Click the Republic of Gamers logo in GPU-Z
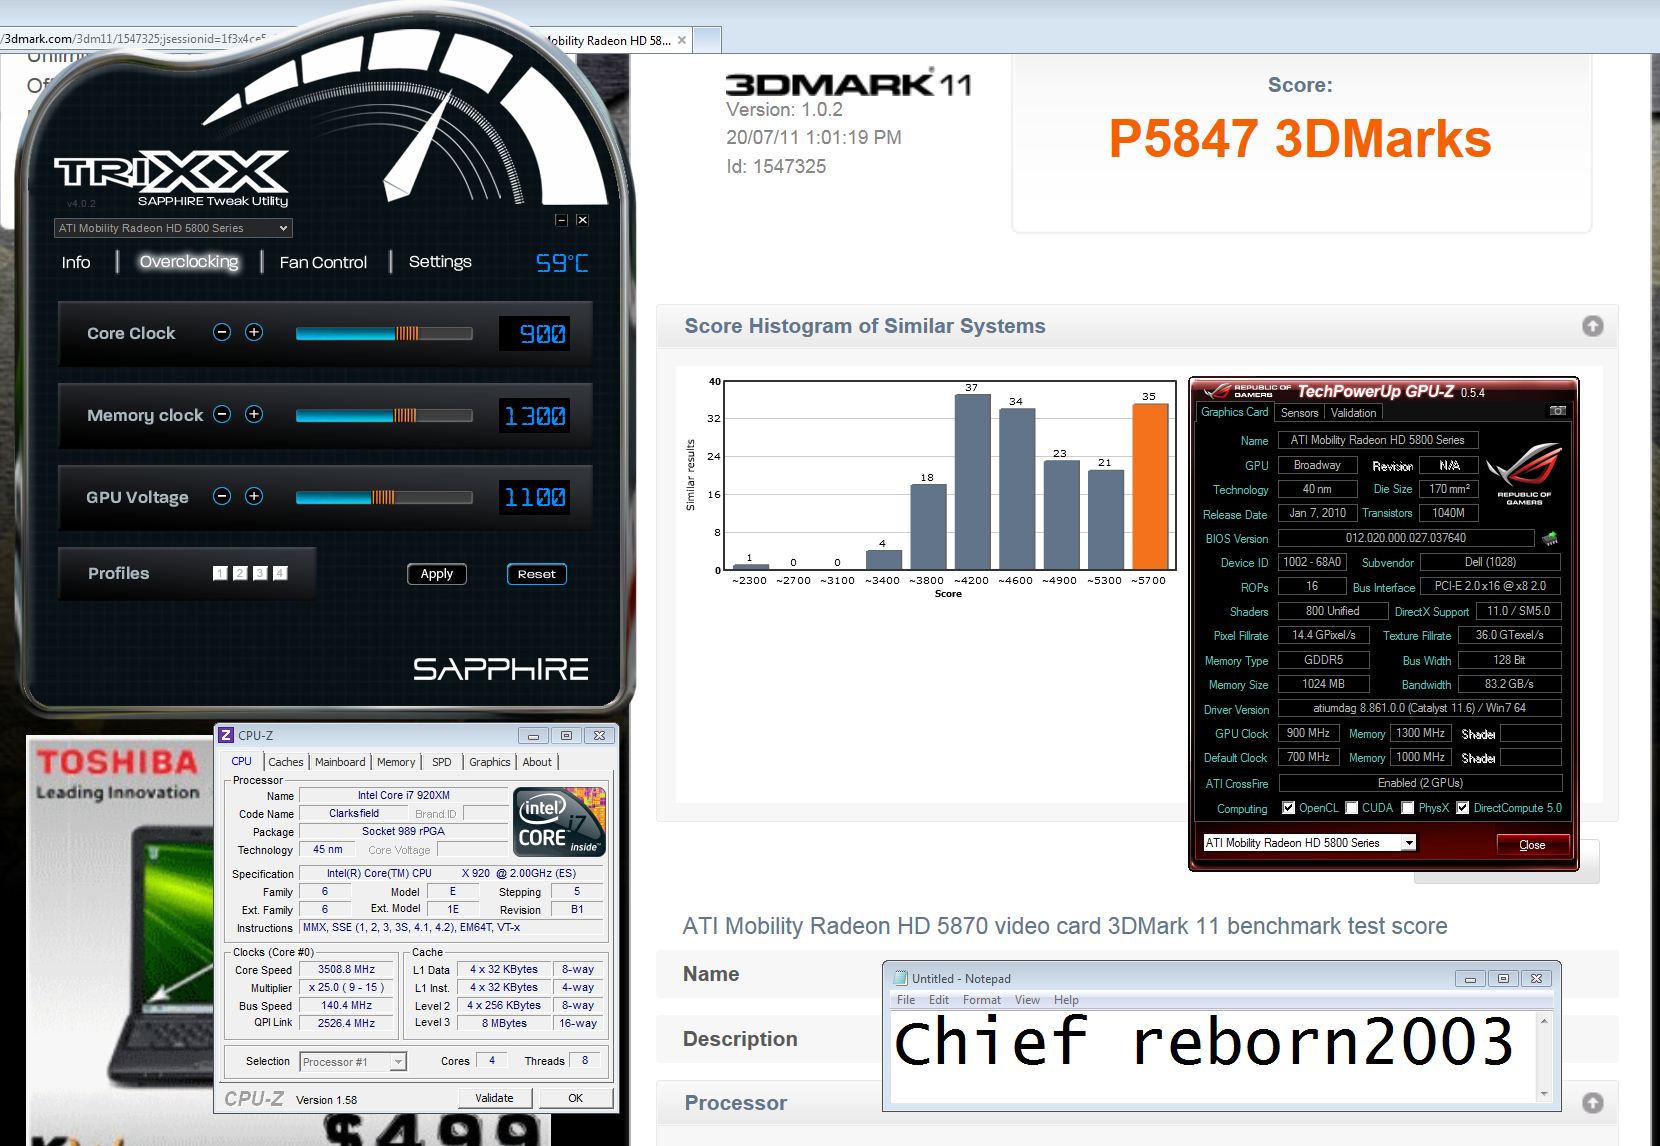This screenshot has width=1660, height=1146. [x=1524, y=475]
